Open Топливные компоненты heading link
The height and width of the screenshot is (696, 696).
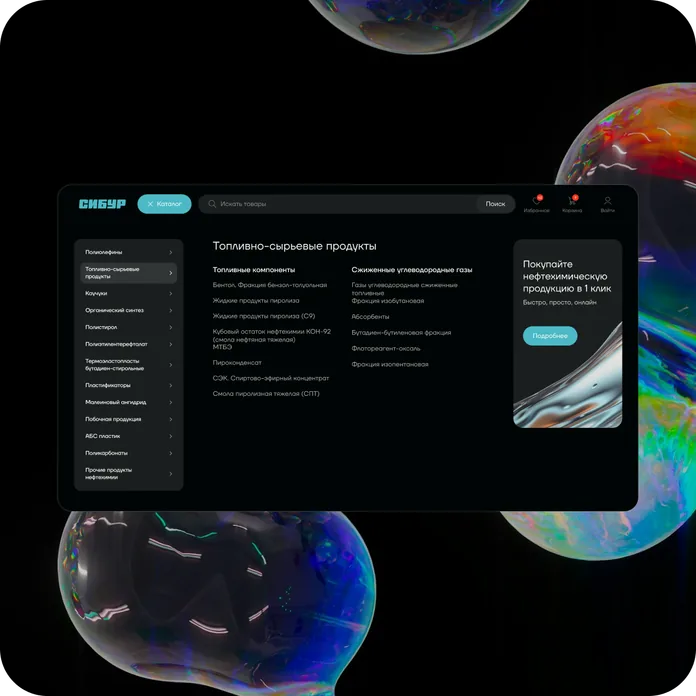pos(254,269)
